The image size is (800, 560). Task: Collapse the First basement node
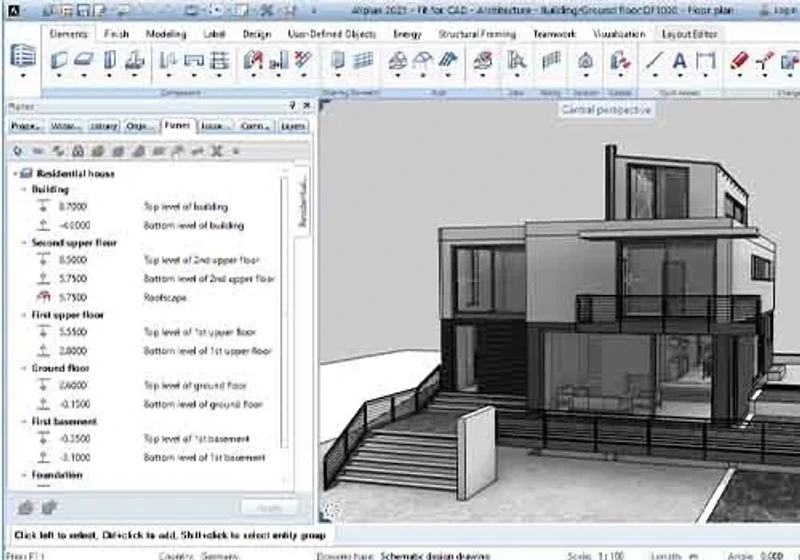tap(23, 422)
